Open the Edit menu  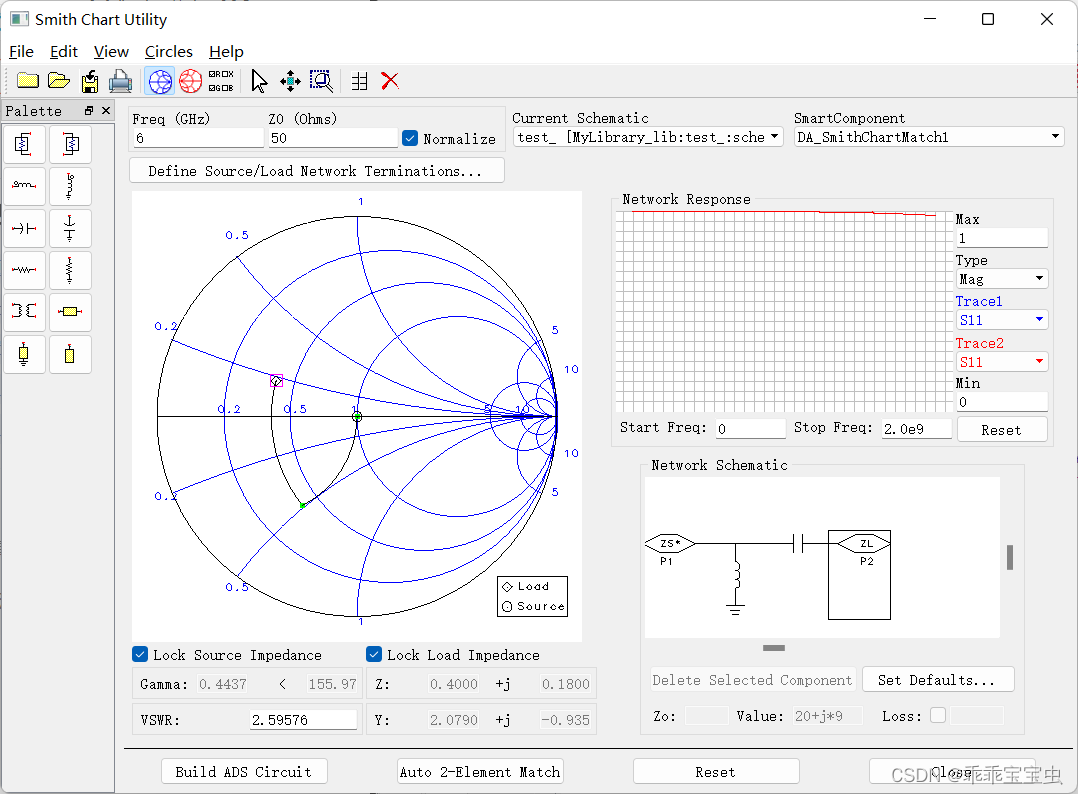[64, 52]
